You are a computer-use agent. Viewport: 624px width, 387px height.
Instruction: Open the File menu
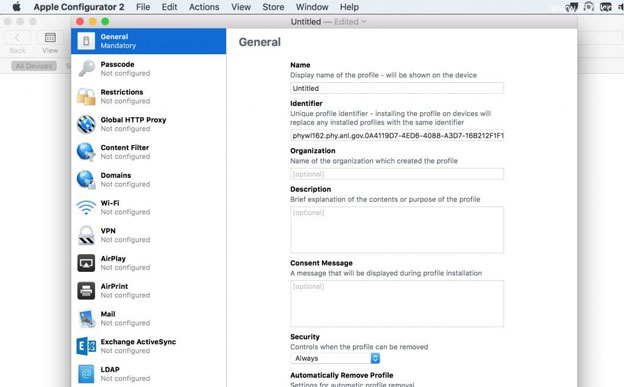(143, 7)
